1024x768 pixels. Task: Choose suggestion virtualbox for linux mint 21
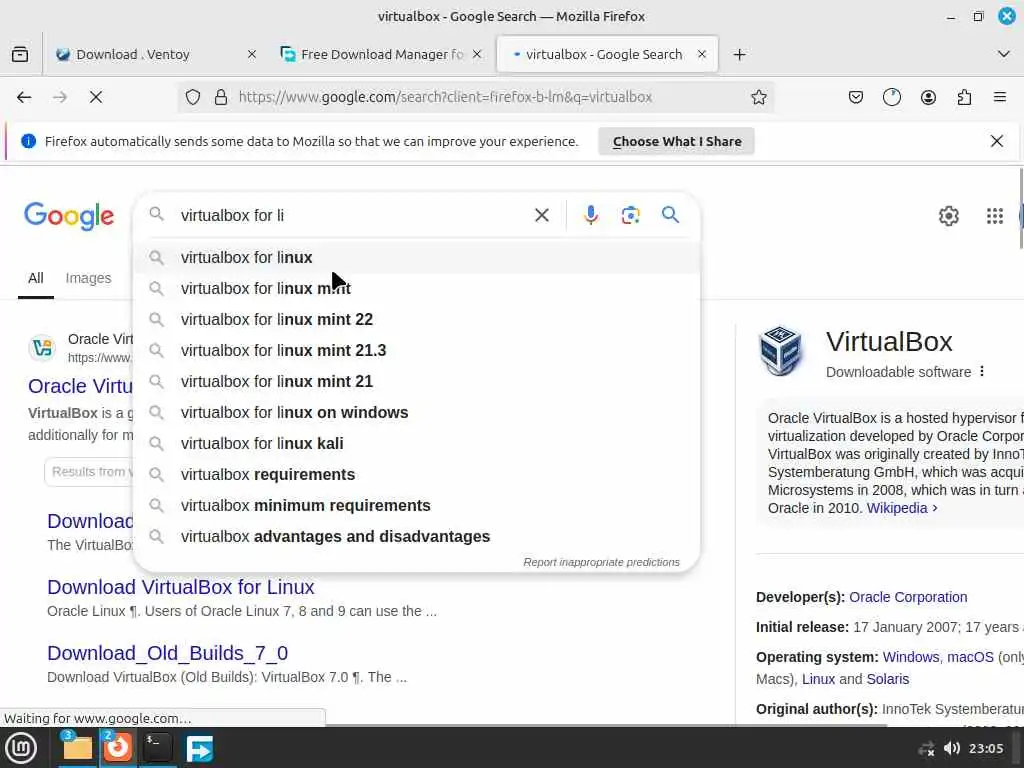point(417,381)
